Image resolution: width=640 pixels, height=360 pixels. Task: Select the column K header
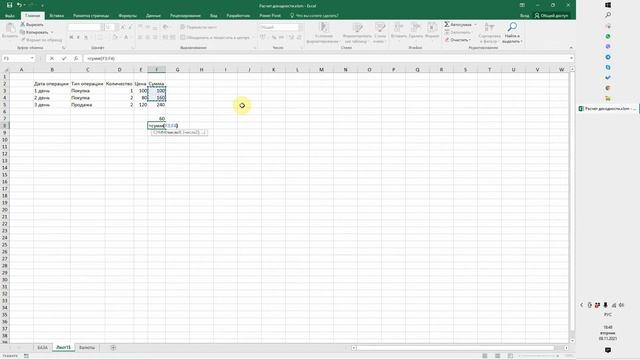point(273,70)
